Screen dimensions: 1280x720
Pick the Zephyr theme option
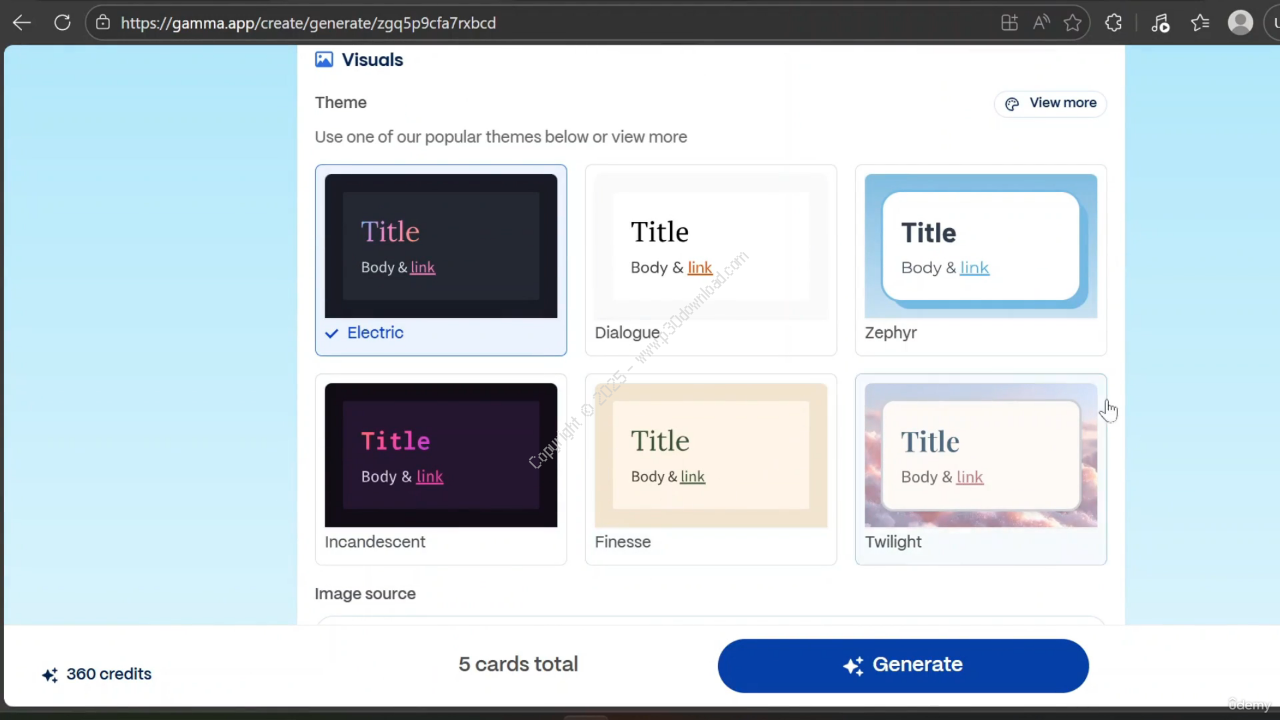tap(980, 259)
